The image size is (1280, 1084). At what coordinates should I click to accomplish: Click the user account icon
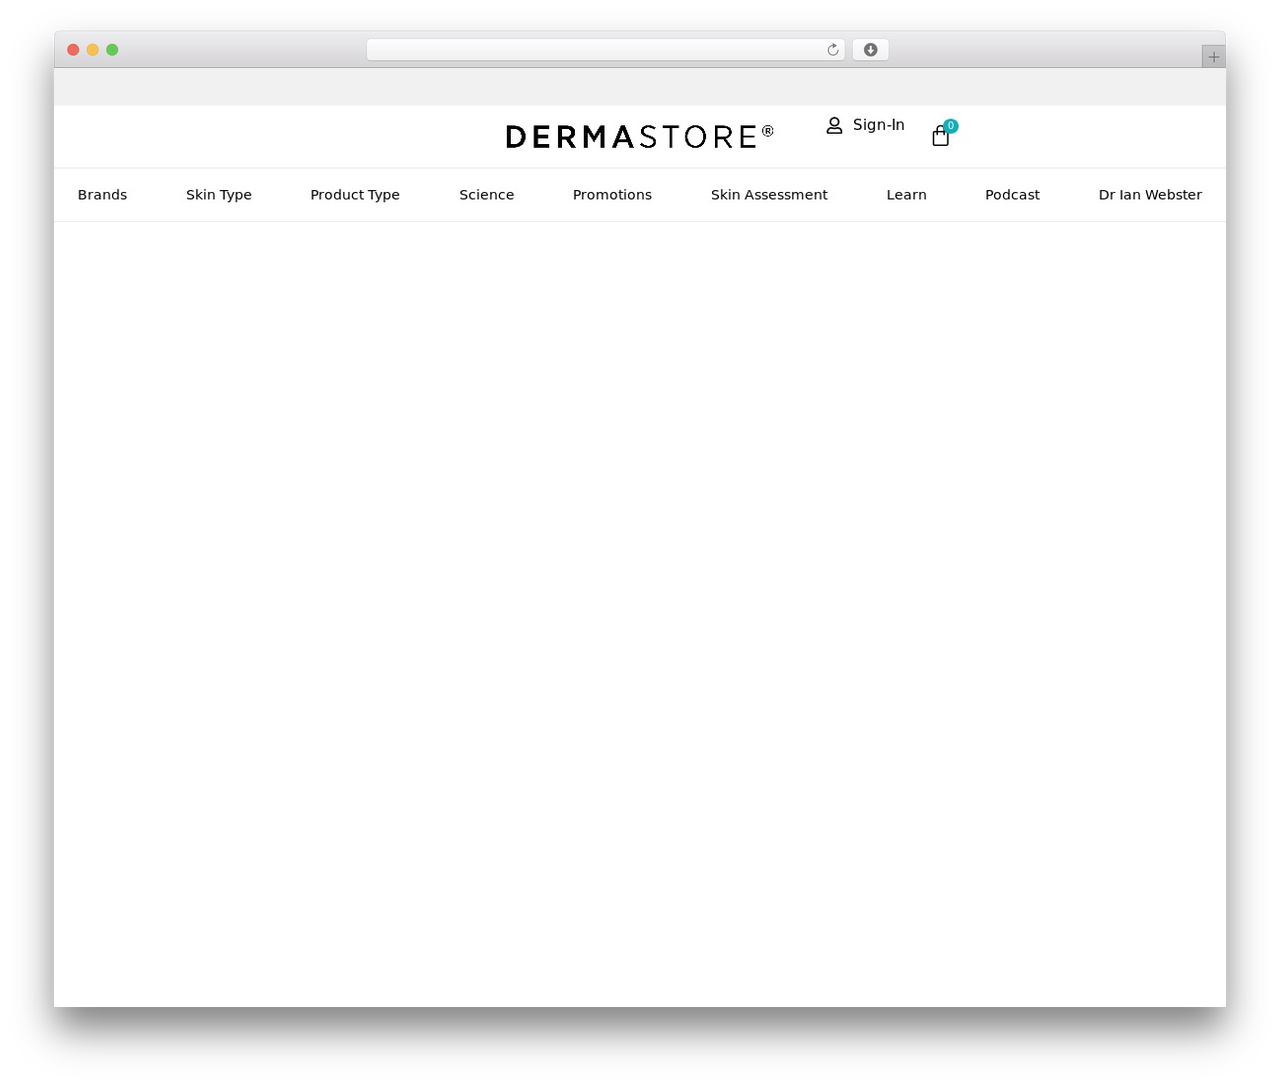pos(834,125)
